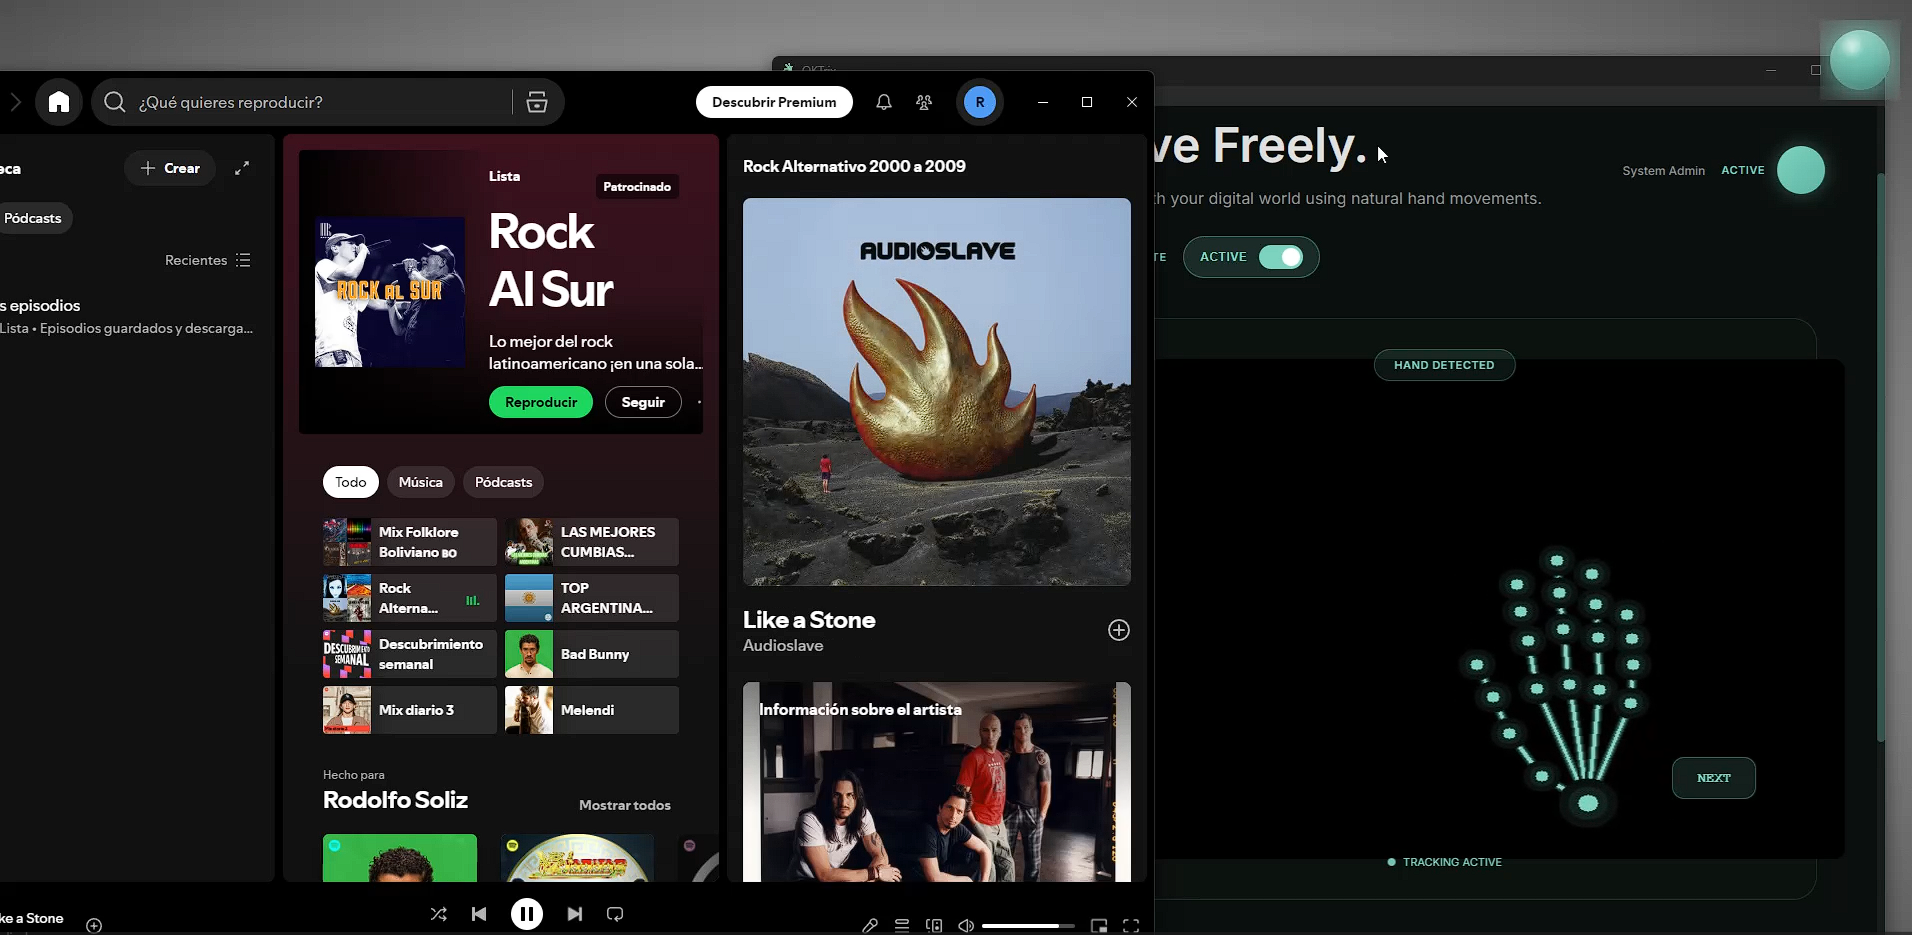Click the NEXT button in the gesture app

(1714, 778)
